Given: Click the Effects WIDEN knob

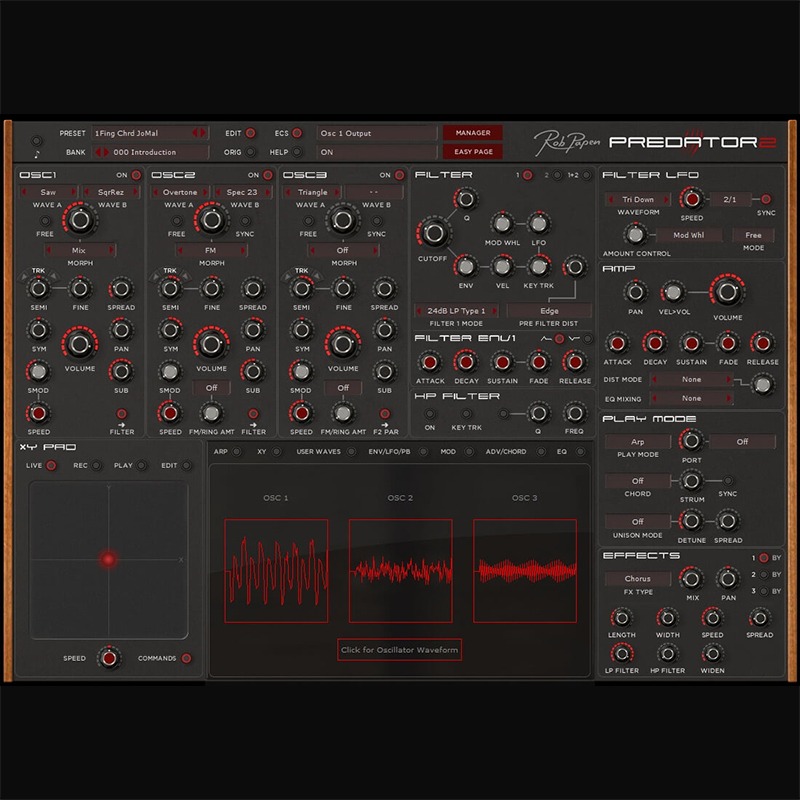Looking at the screenshot, I should click(x=712, y=654).
